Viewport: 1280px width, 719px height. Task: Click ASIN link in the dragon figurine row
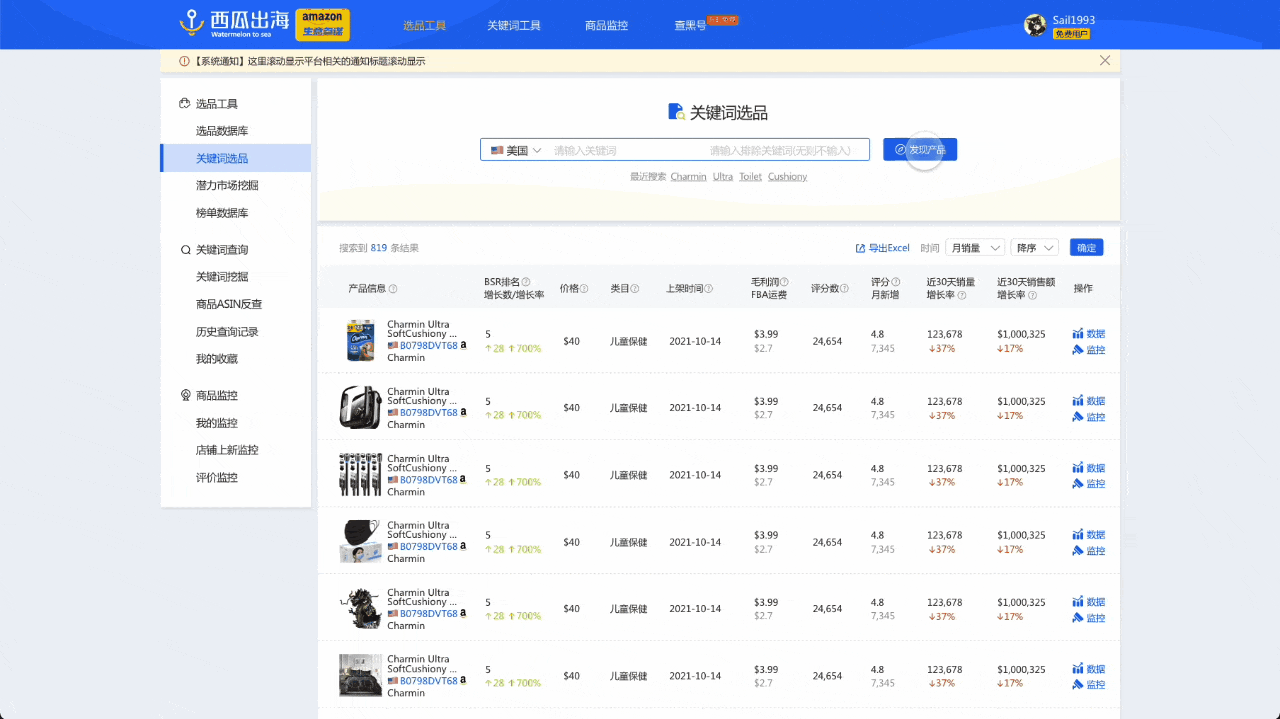(429, 614)
